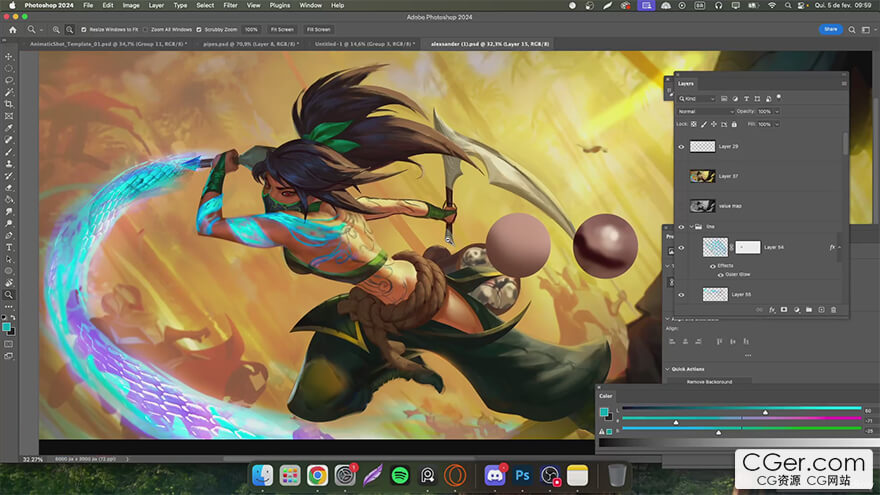Switch to the pipes.psd document tab
Screen dimensions: 880x495
click(250, 44)
